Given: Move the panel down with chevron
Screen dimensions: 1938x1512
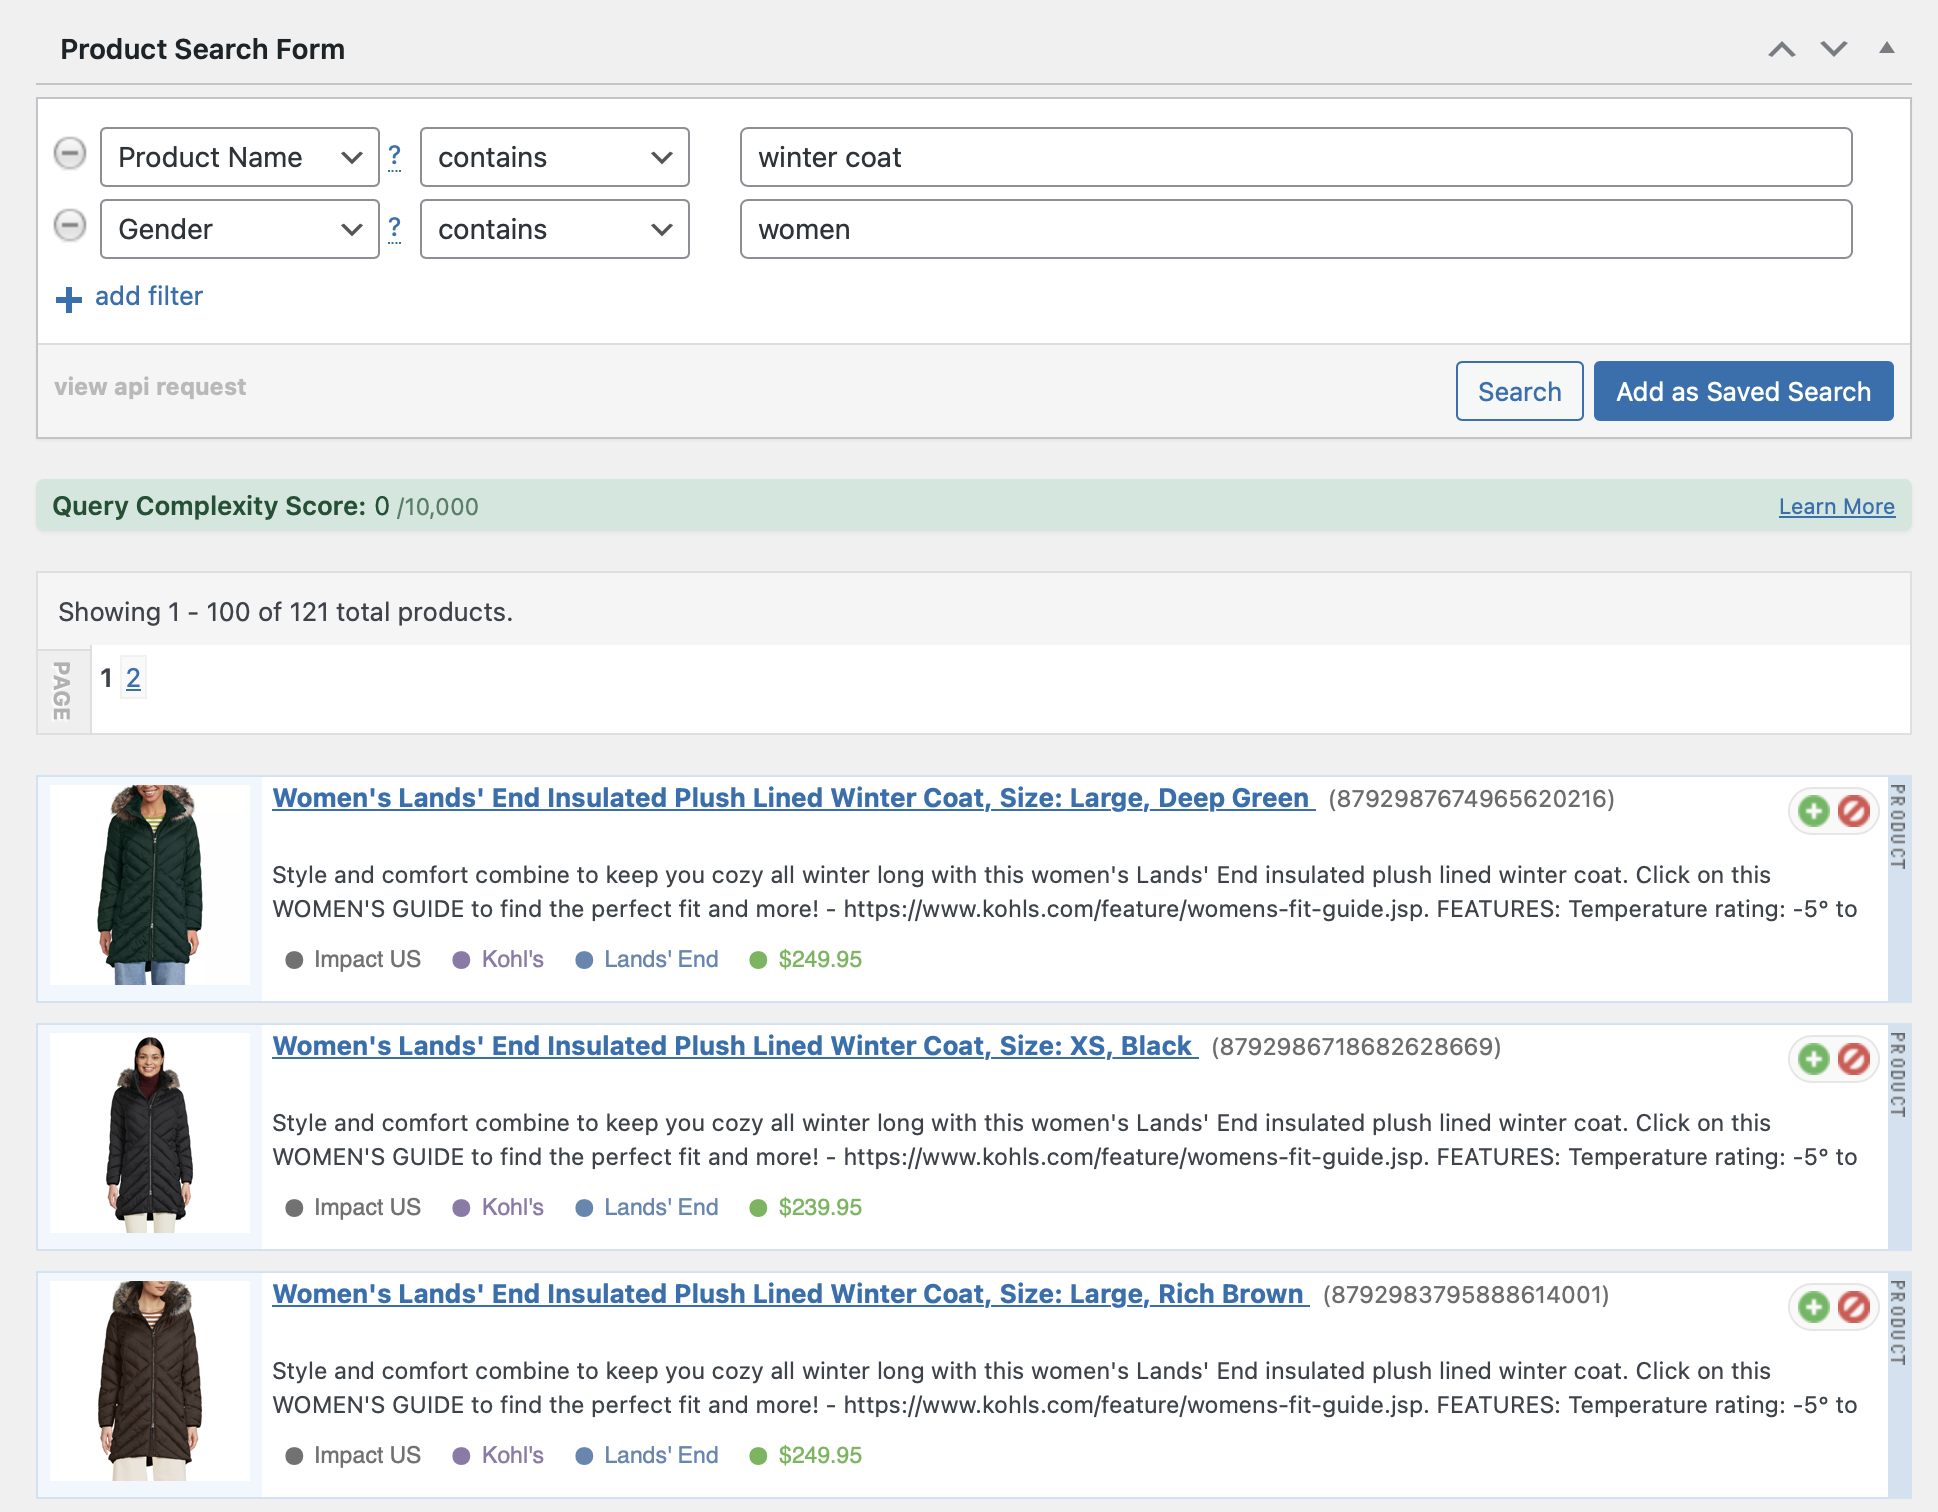Looking at the screenshot, I should click(x=1834, y=48).
